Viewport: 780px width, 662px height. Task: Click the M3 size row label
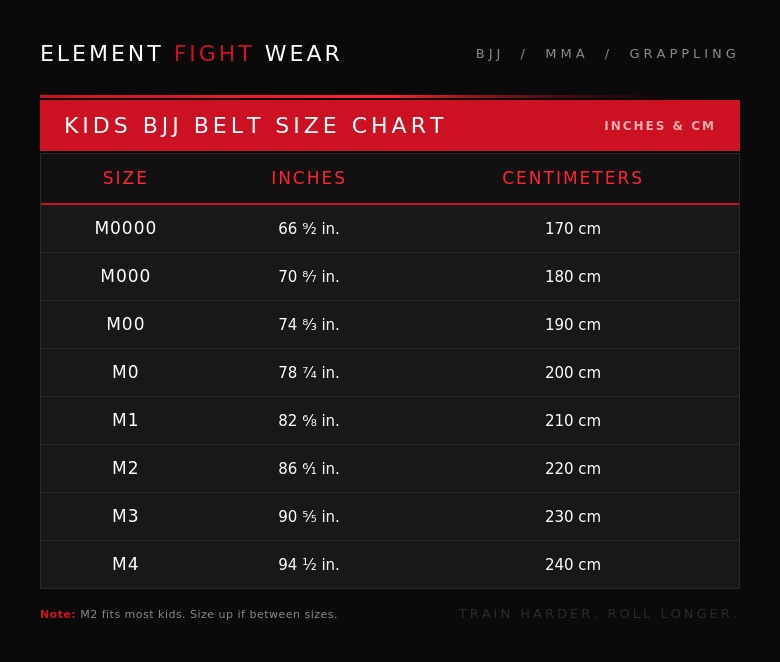point(126,516)
